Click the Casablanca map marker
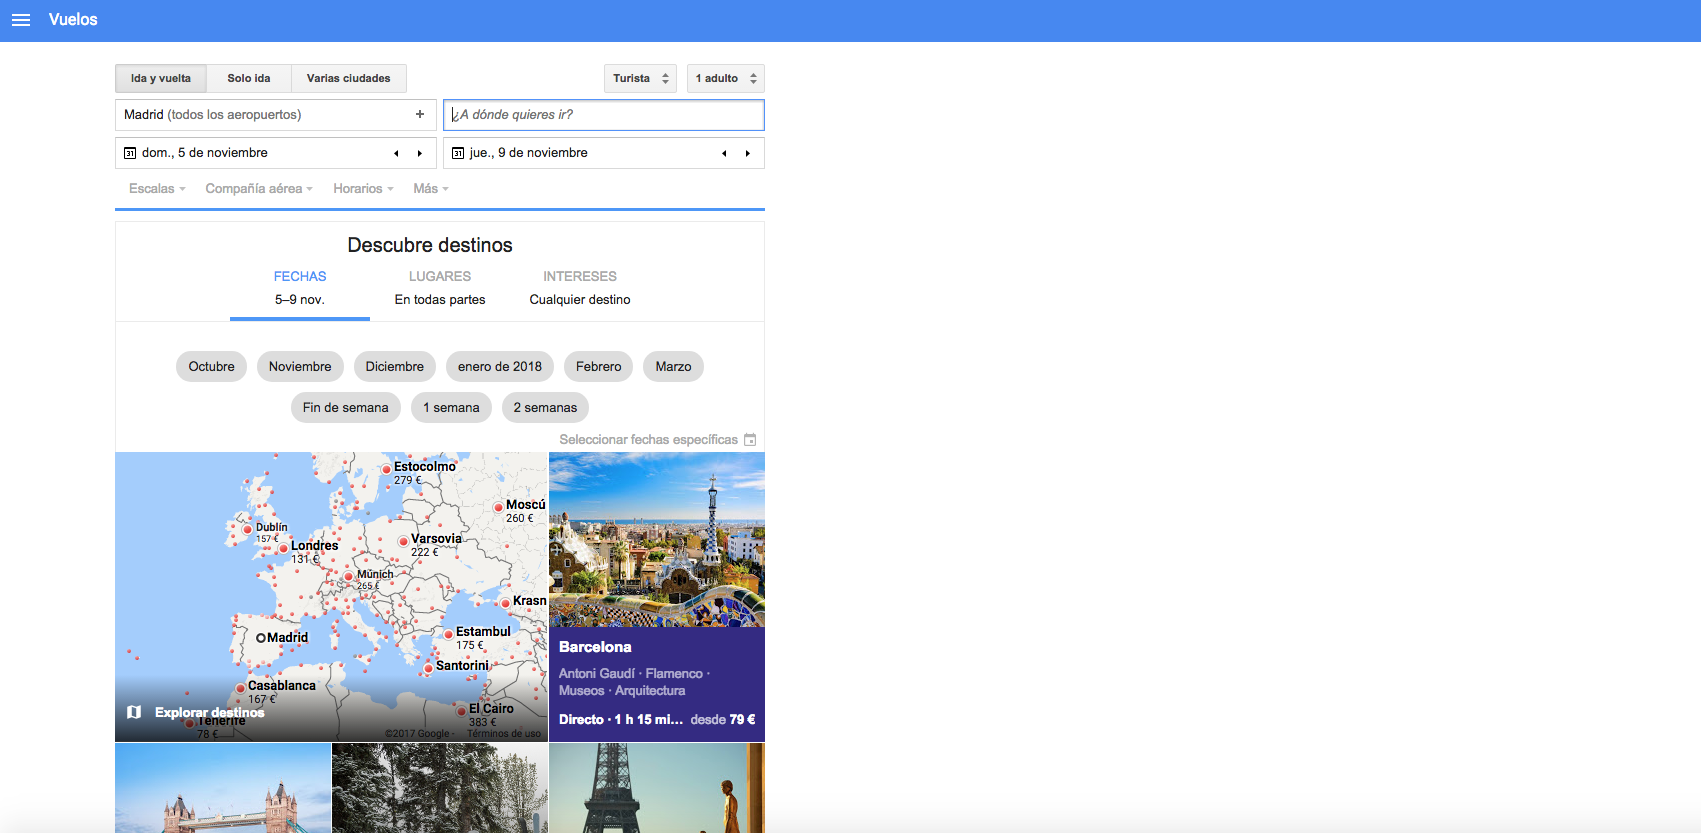 click(x=240, y=688)
